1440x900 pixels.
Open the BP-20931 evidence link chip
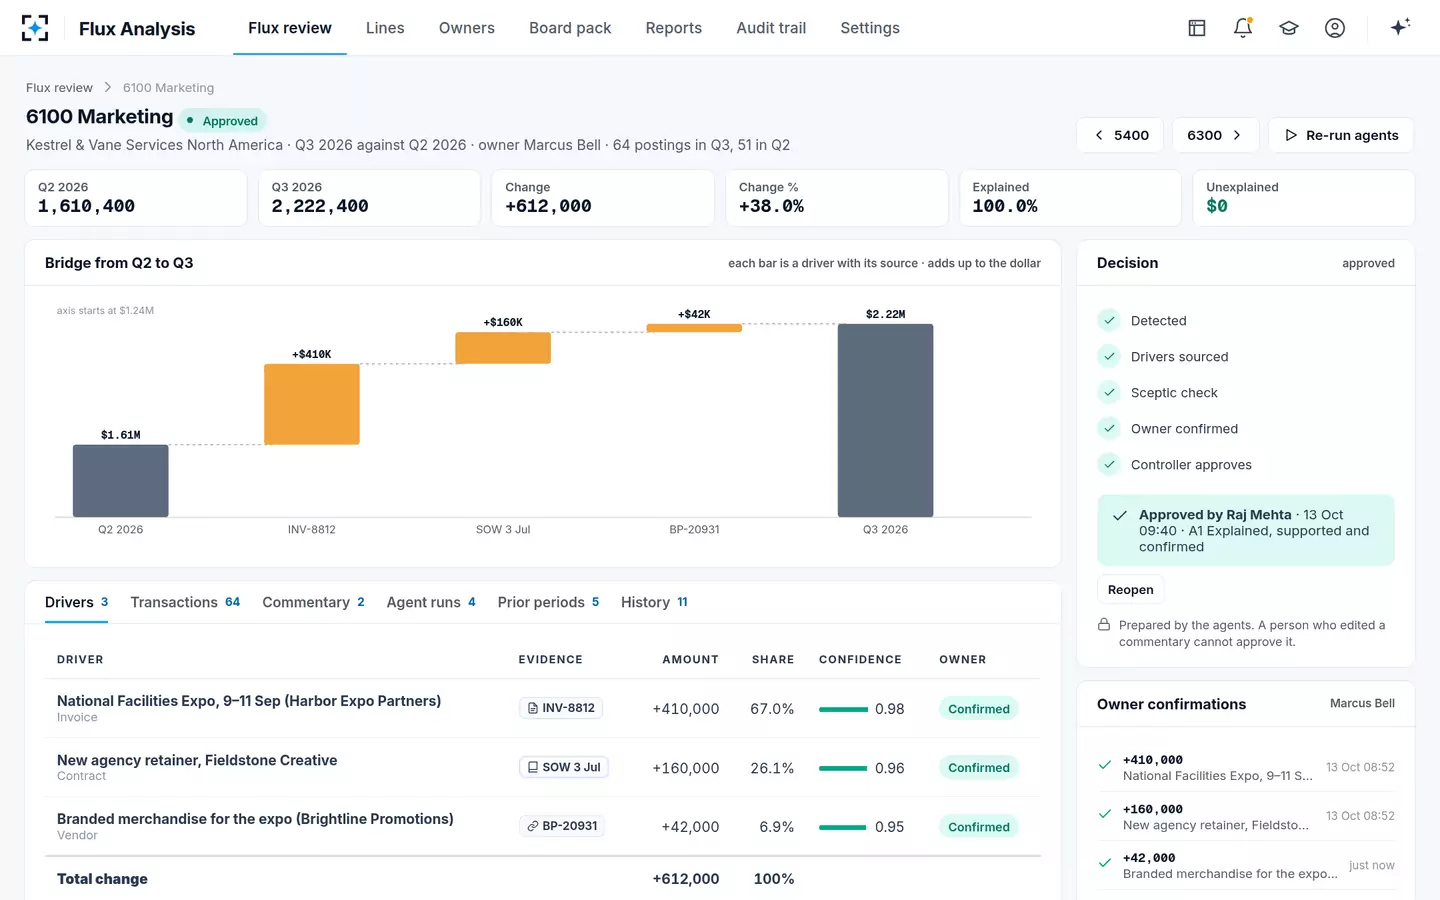pyautogui.click(x=562, y=826)
